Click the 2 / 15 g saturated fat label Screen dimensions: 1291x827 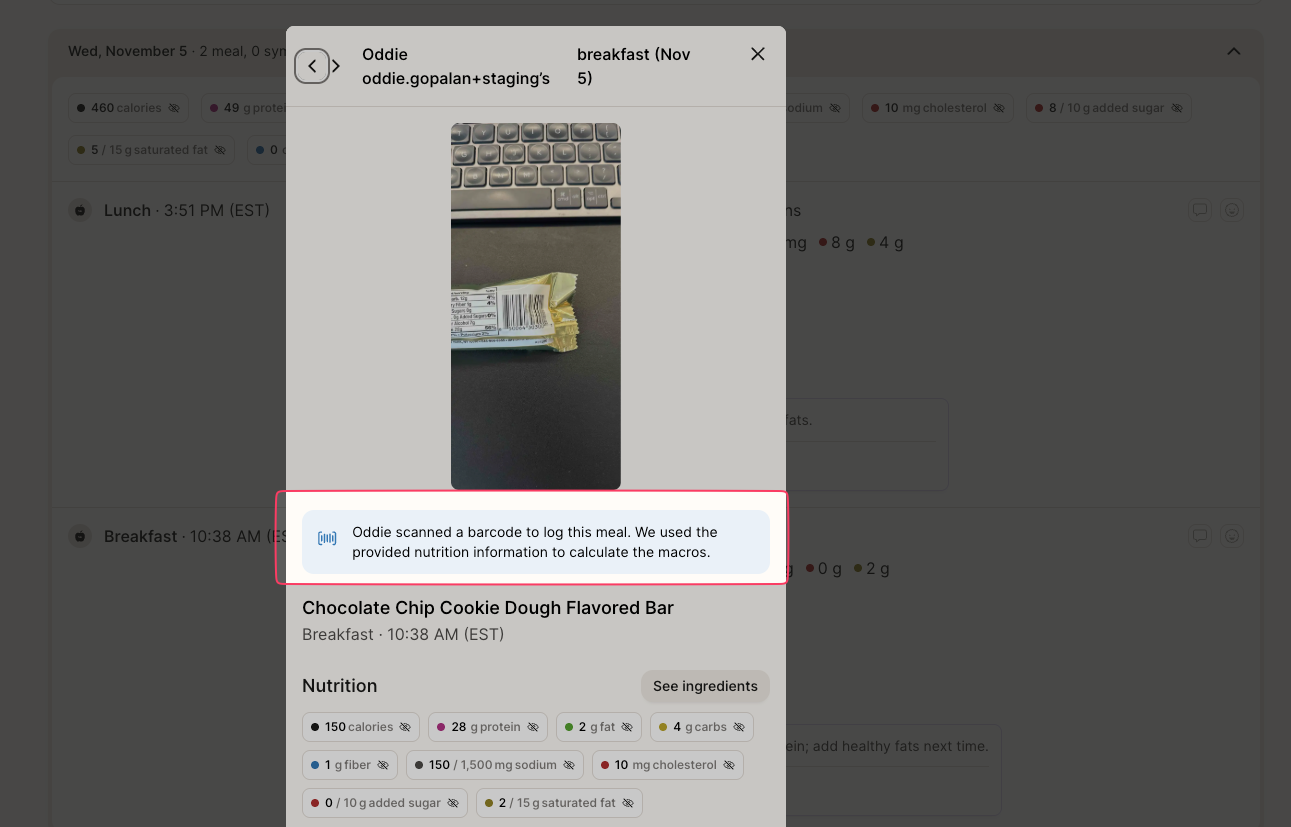pyautogui.click(x=558, y=803)
